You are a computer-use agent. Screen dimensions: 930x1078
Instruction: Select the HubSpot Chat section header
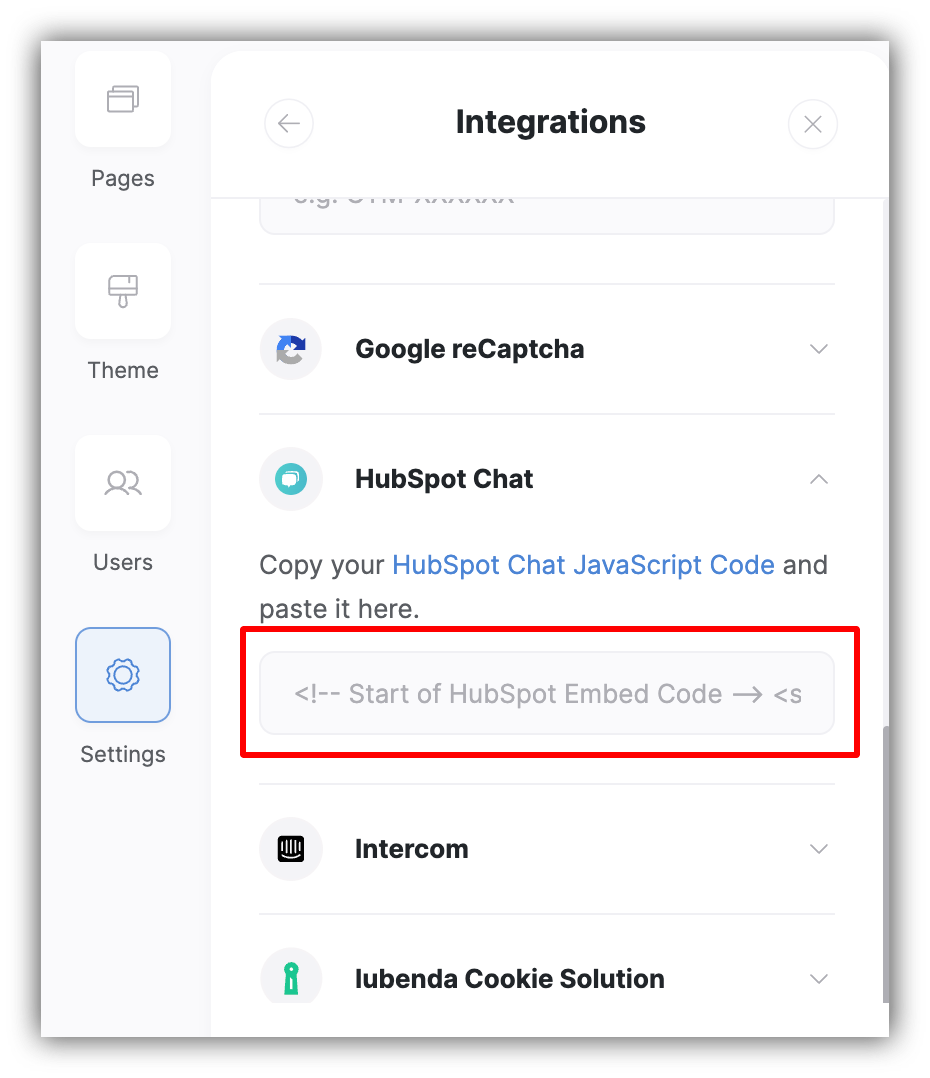pos(443,479)
